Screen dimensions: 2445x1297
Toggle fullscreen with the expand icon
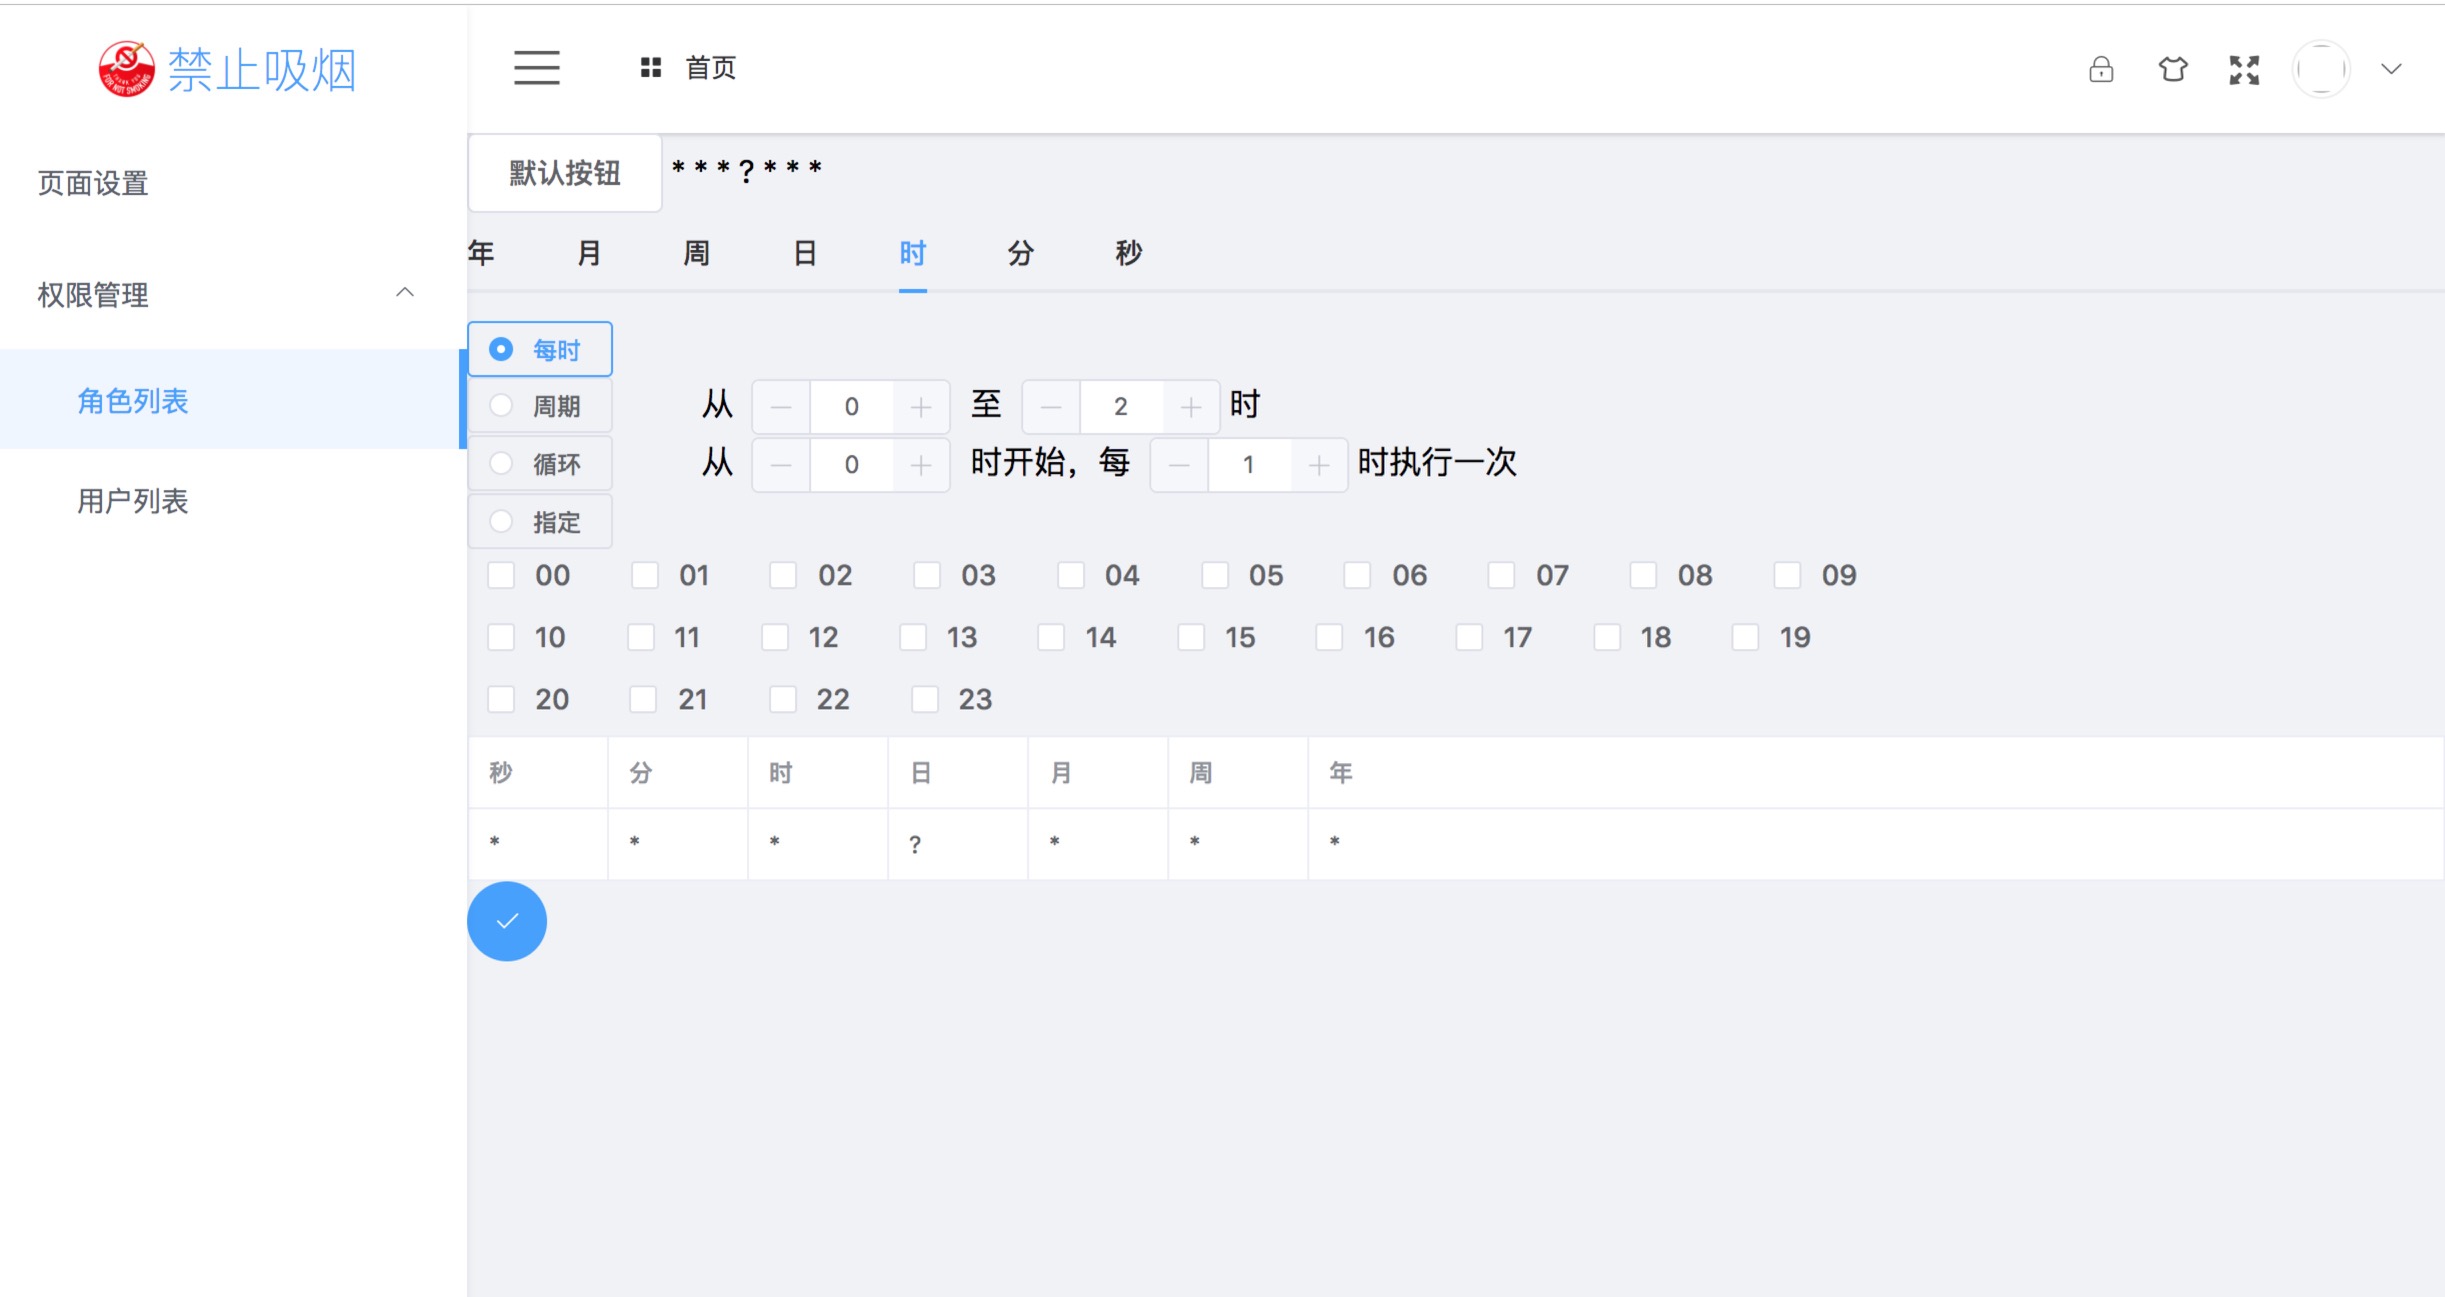pyautogui.click(x=2244, y=69)
